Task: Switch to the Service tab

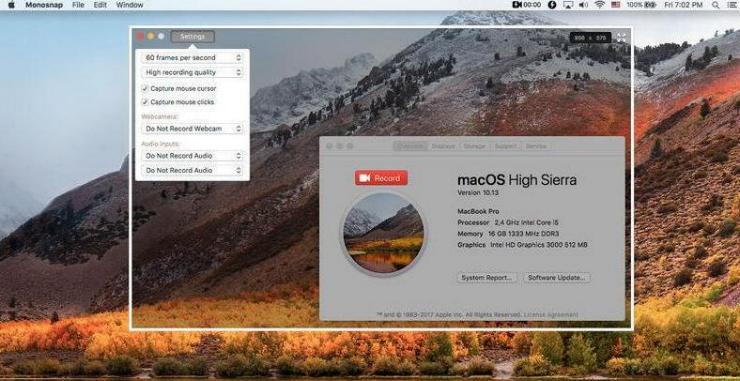Action: tap(536, 146)
